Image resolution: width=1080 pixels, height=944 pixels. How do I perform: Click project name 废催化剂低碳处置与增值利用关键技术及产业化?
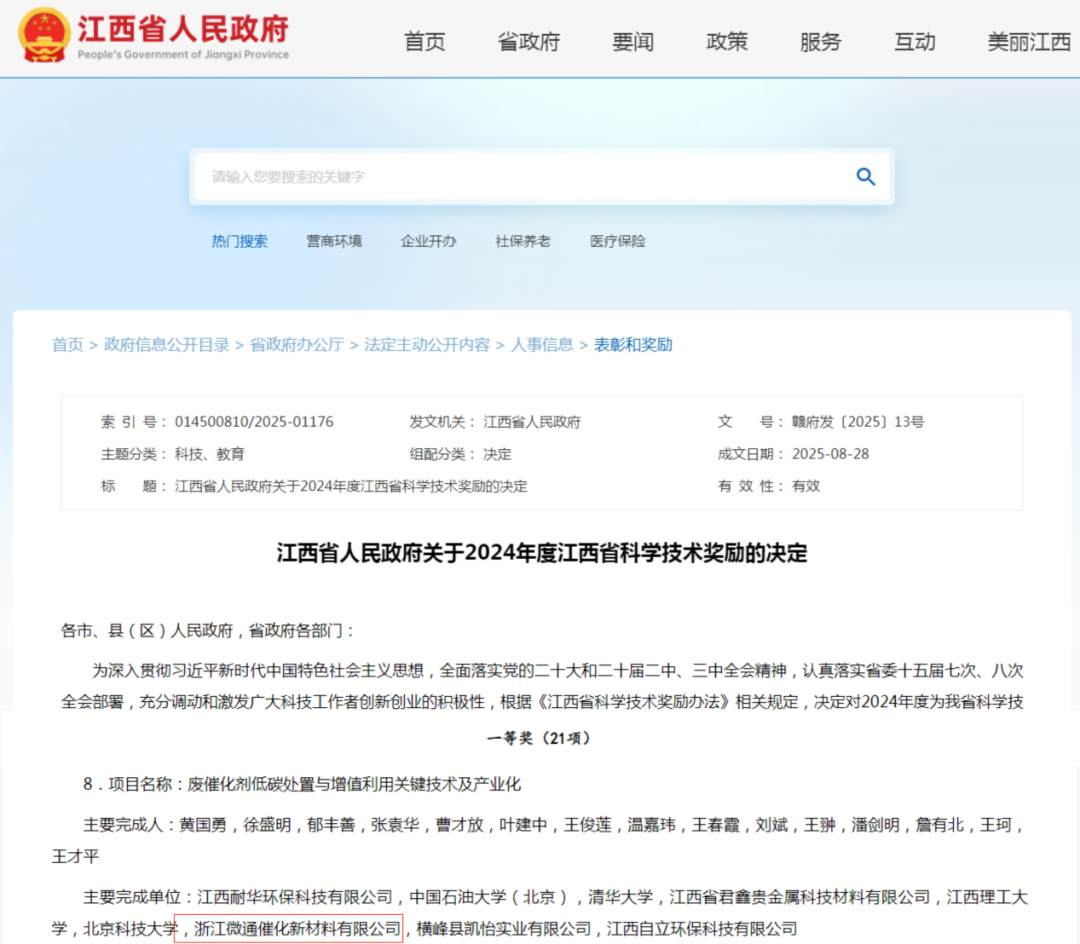click(x=354, y=784)
